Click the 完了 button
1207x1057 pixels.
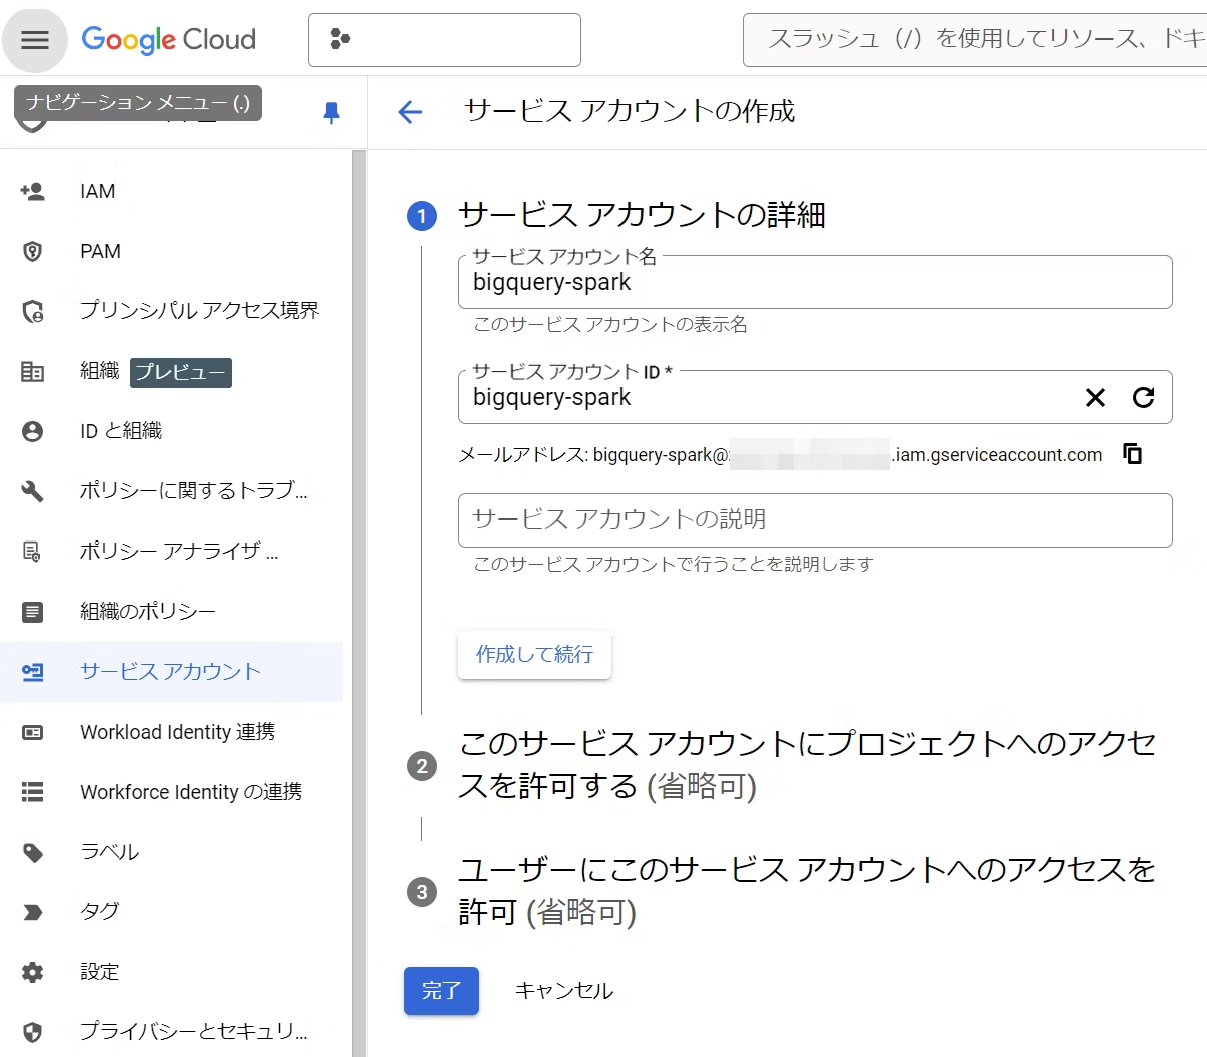click(x=441, y=991)
